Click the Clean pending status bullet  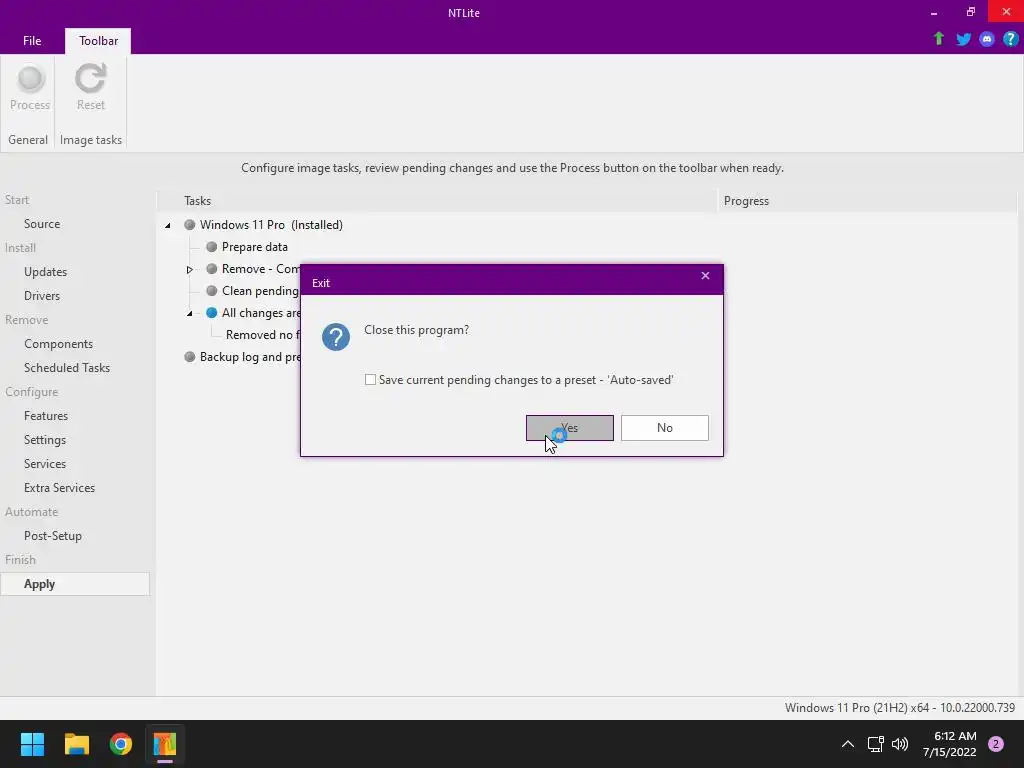(212, 291)
